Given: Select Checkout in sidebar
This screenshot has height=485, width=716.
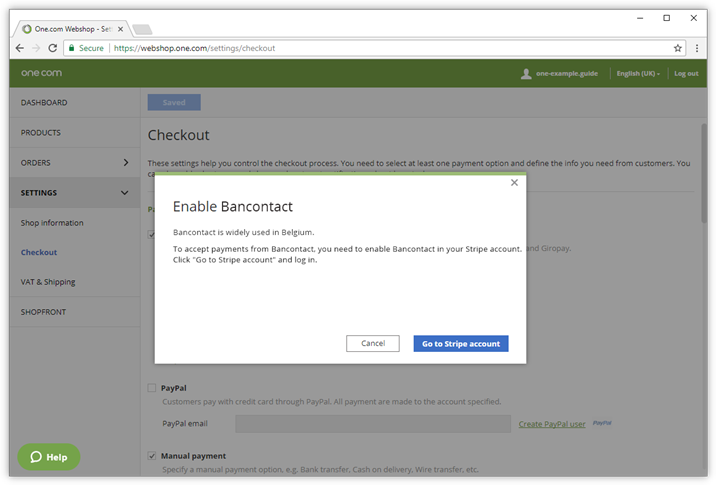Looking at the screenshot, I should 39,252.
